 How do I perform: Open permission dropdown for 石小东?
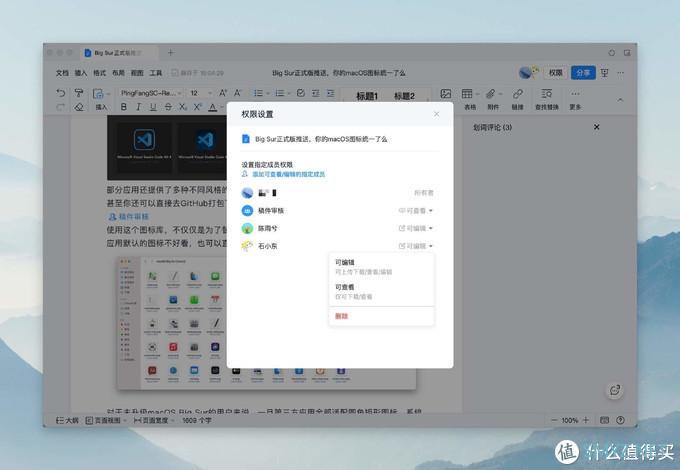coord(415,246)
